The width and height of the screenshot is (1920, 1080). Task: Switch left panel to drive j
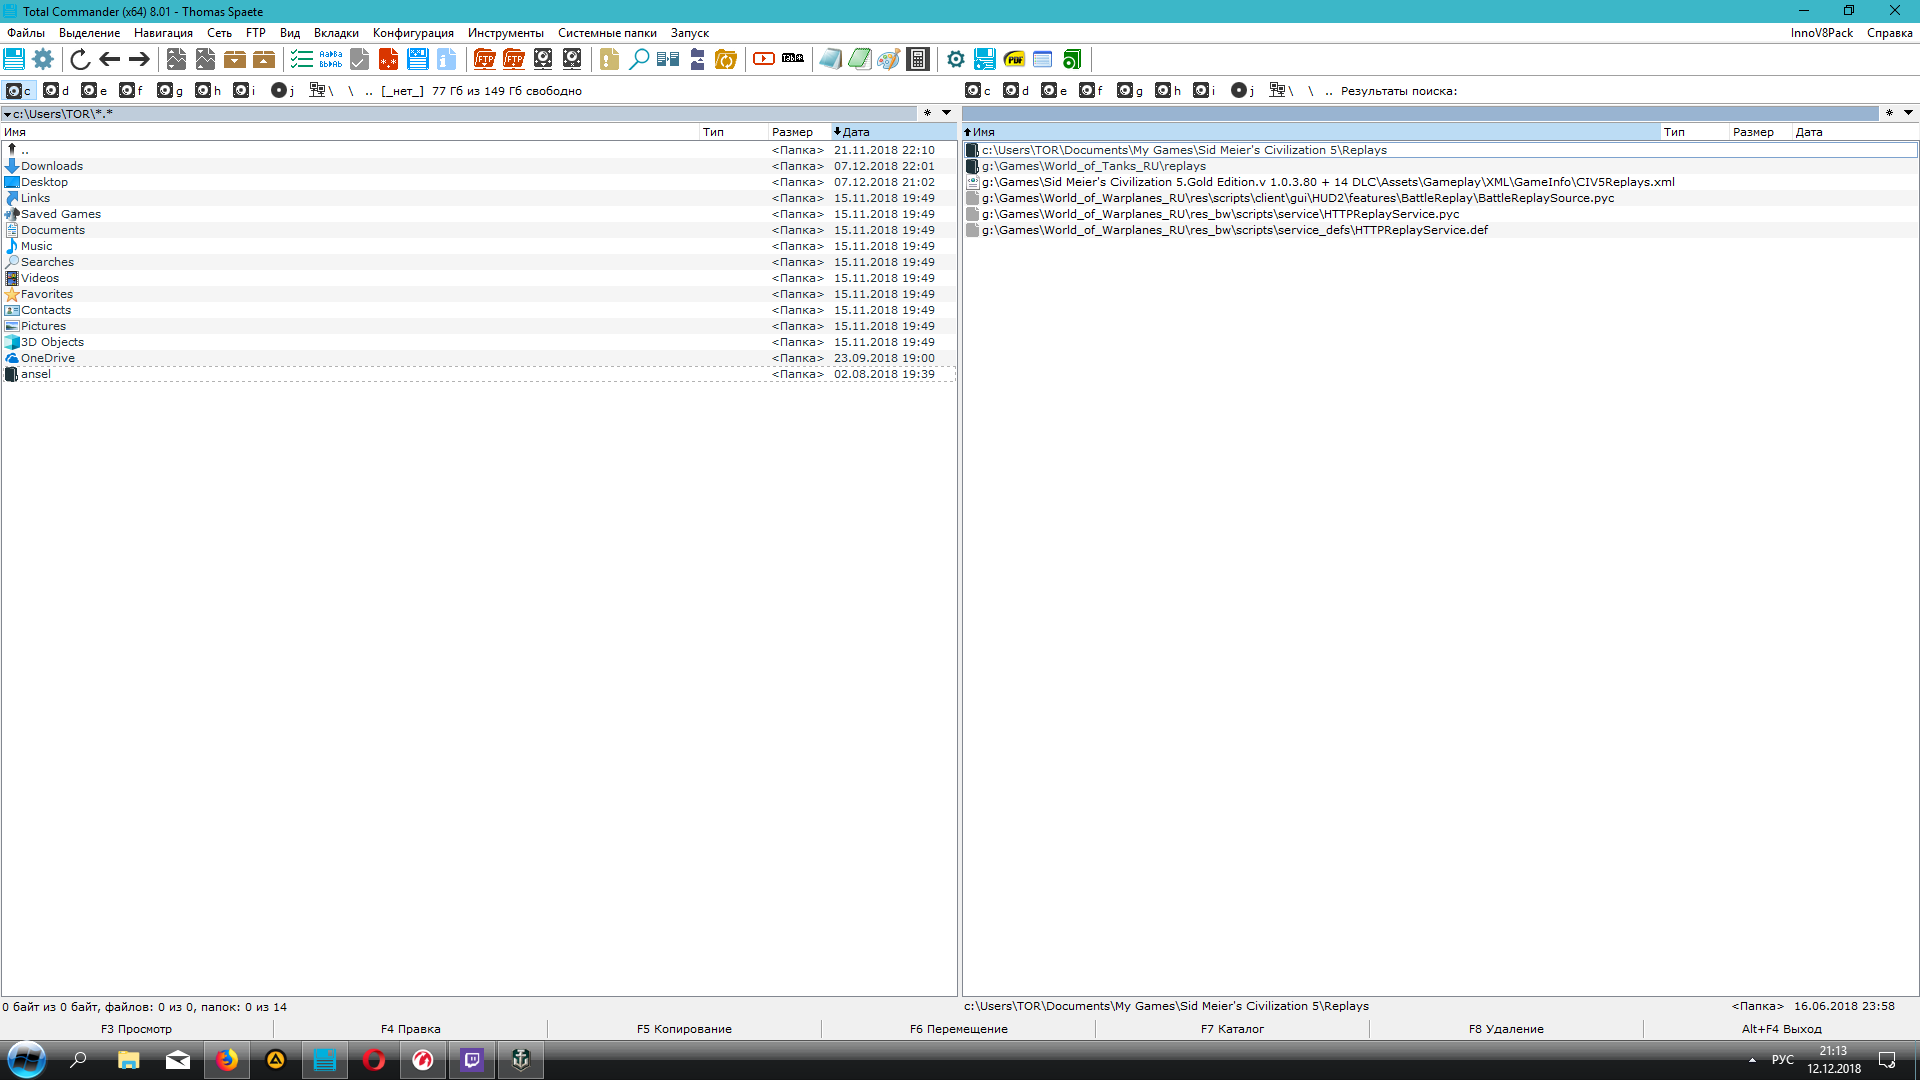pyautogui.click(x=283, y=91)
